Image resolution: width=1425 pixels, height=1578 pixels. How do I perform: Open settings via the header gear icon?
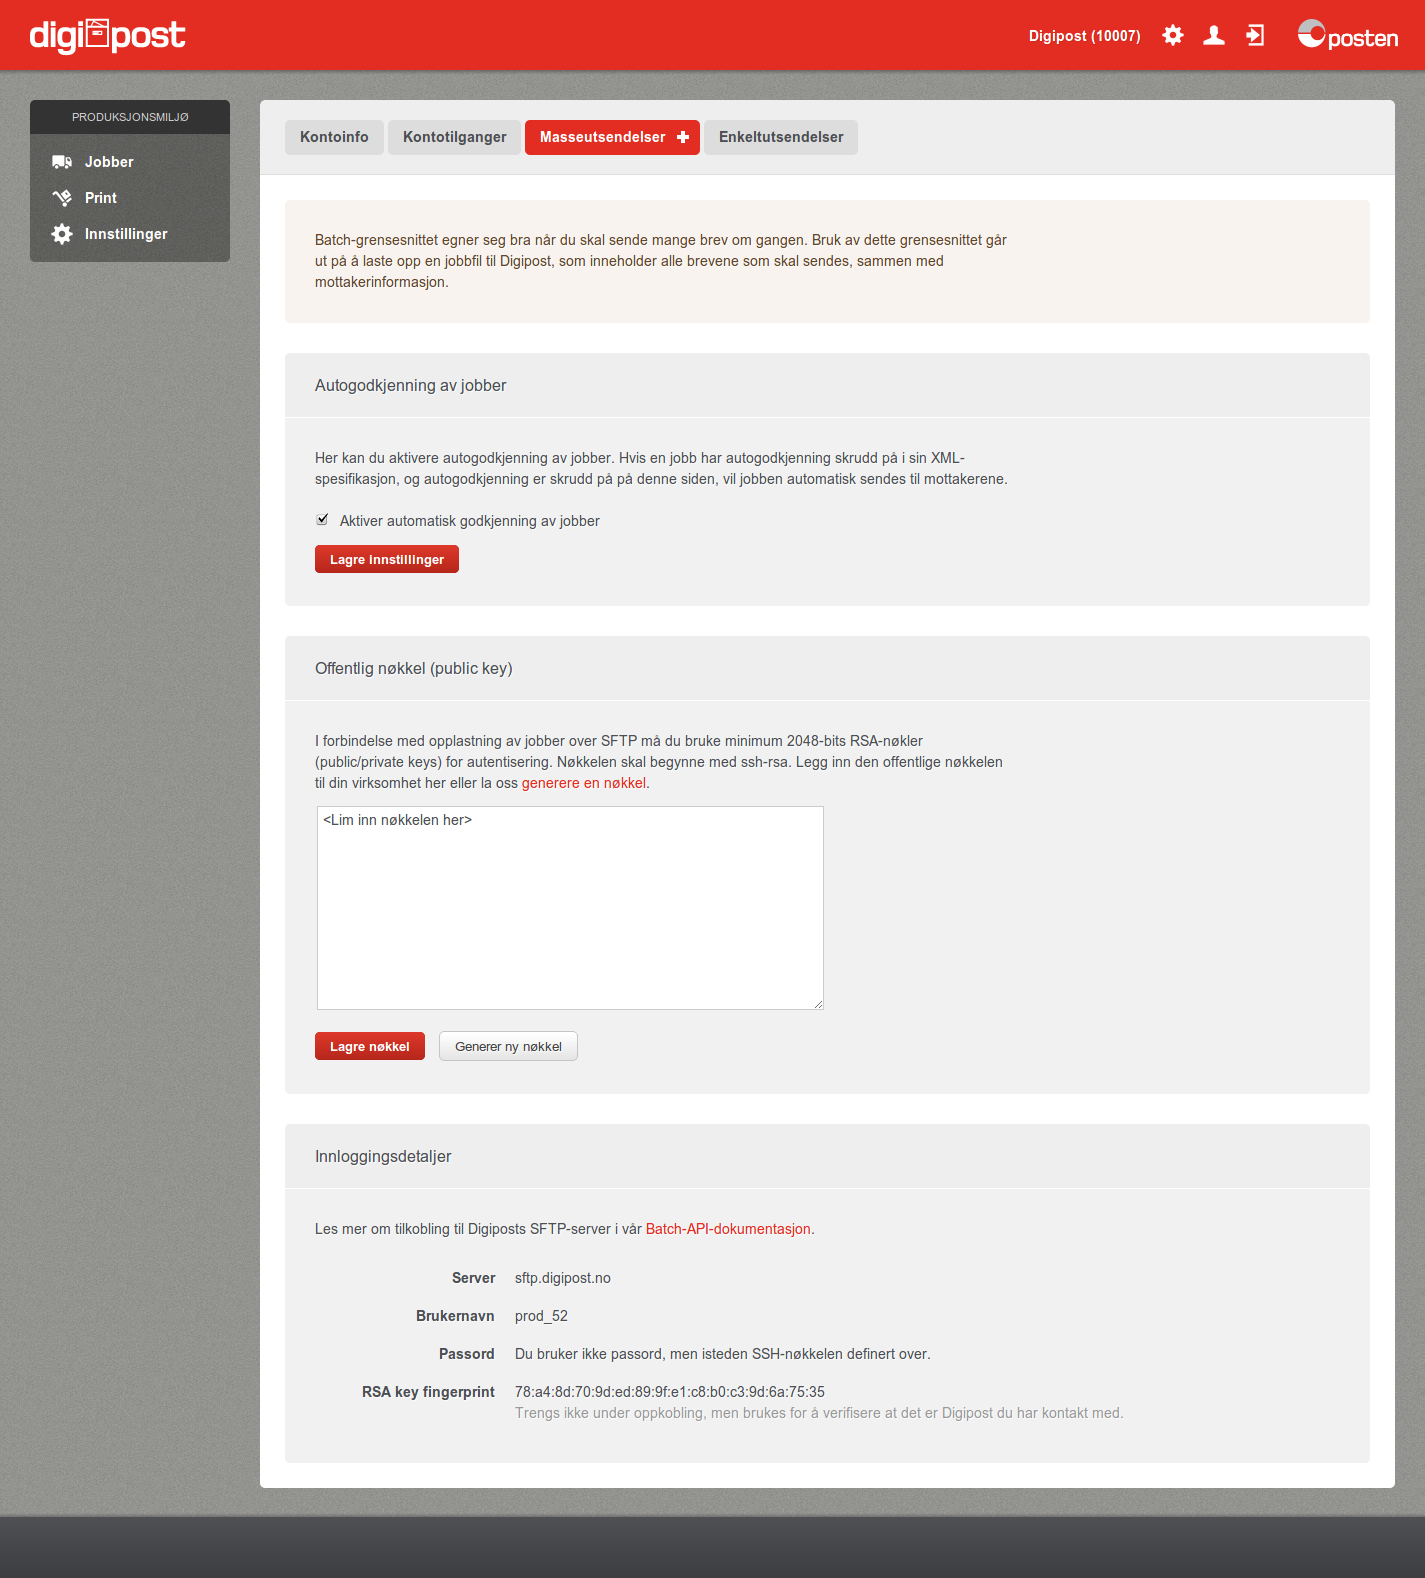pos(1173,36)
